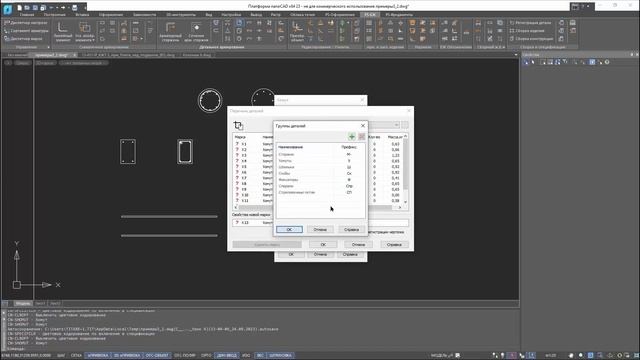The width and height of the screenshot is (640, 360).
Task: Undo the last action
Action: (x=51, y=7)
